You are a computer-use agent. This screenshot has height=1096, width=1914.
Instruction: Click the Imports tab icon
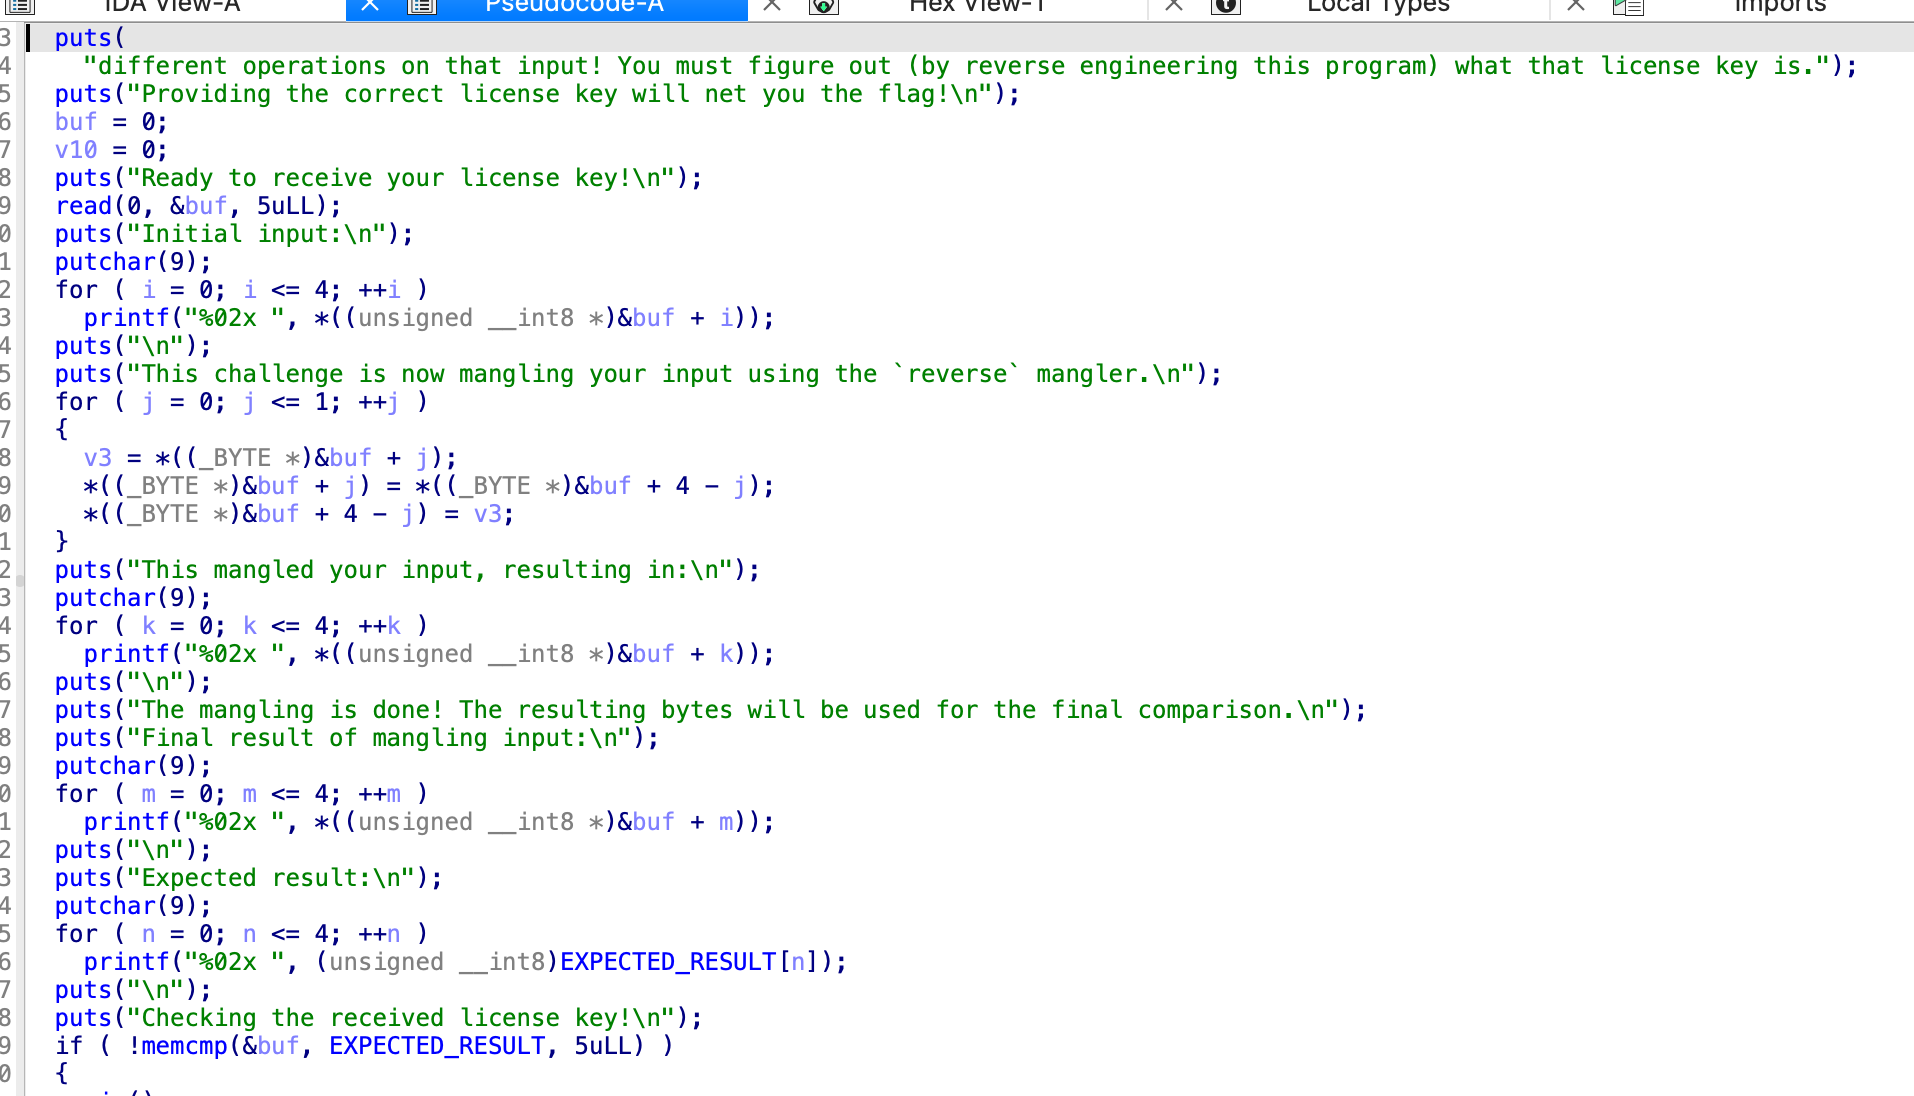coord(1628,6)
